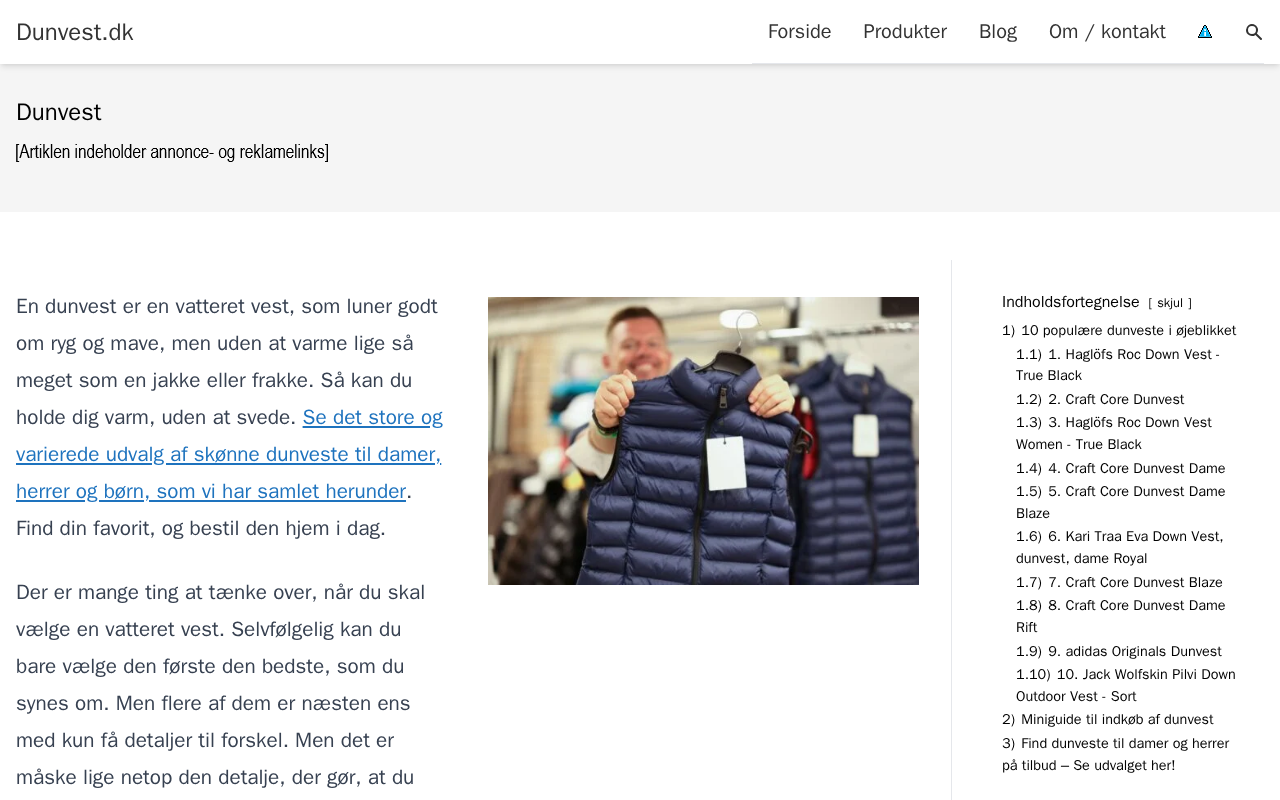This screenshot has width=1280, height=800.
Task: Jump to '10 populære dunveste i øjeblikket'
Action: click(x=1119, y=331)
